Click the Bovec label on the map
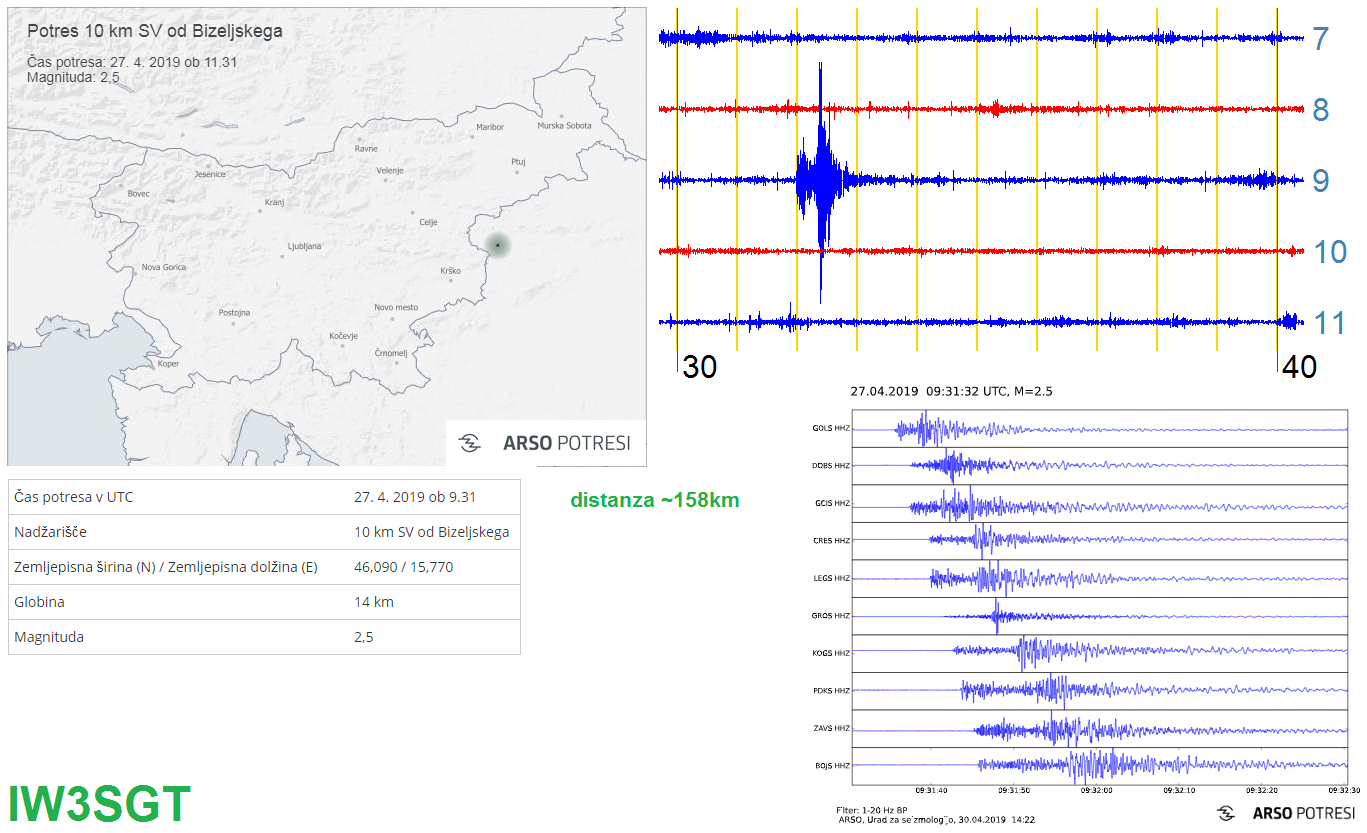 pyautogui.click(x=139, y=193)
